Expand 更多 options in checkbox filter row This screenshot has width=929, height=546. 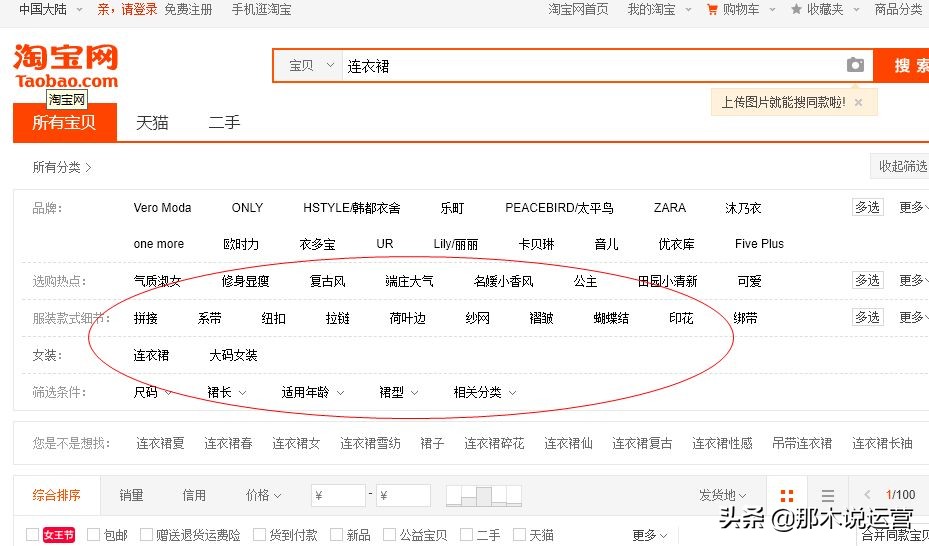(649, 535)
